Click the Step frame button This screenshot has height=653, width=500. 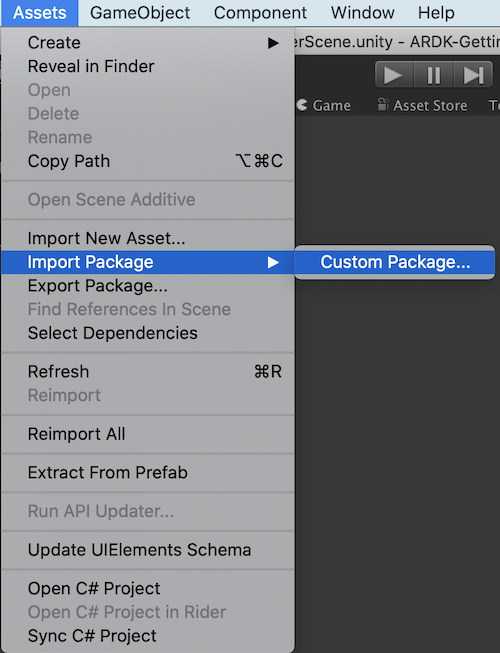coord(473,75)
